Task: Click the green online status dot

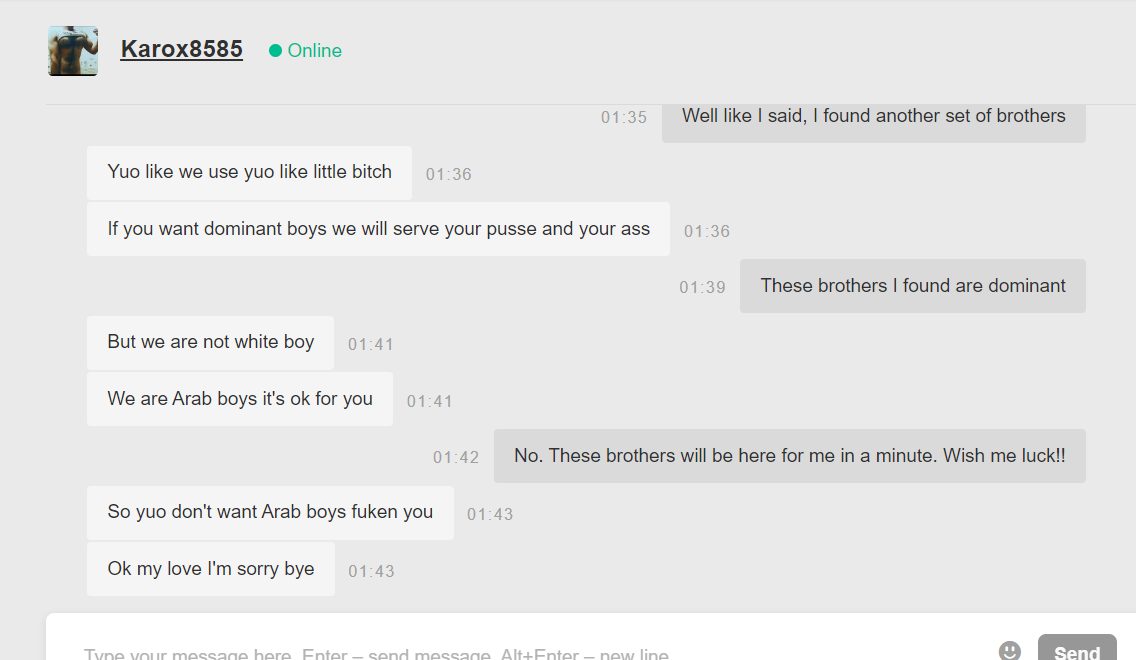Action: point(275,51)
